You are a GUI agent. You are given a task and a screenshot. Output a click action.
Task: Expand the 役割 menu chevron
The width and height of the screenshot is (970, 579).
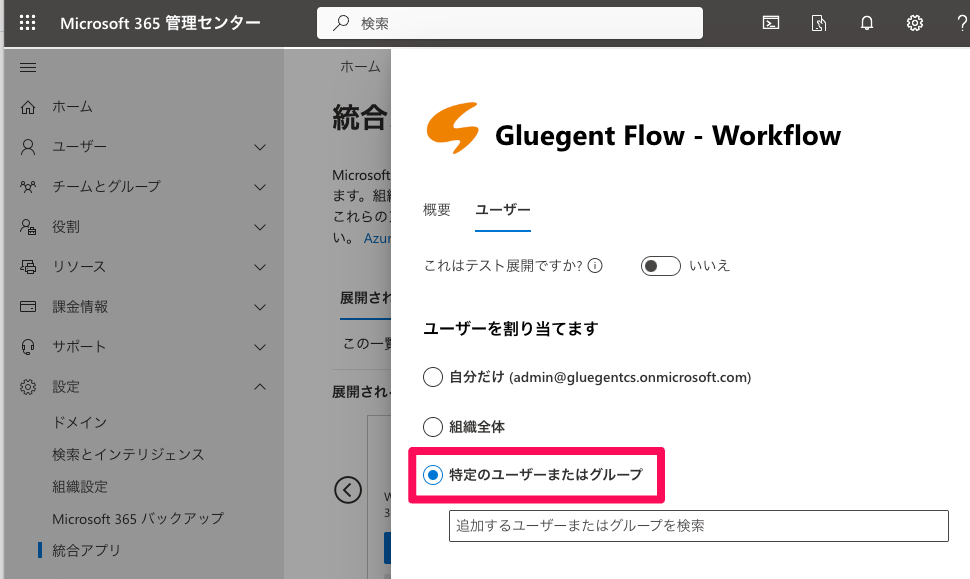pos(260,227)
